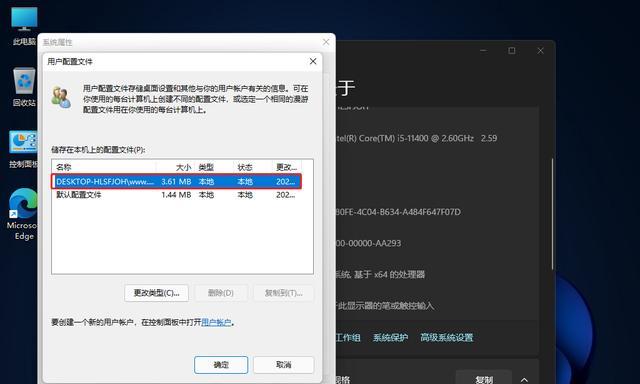This screenshot has width=640, height=384.
Task: Click the 更改类型(C)... button
Action: (156, 293)
